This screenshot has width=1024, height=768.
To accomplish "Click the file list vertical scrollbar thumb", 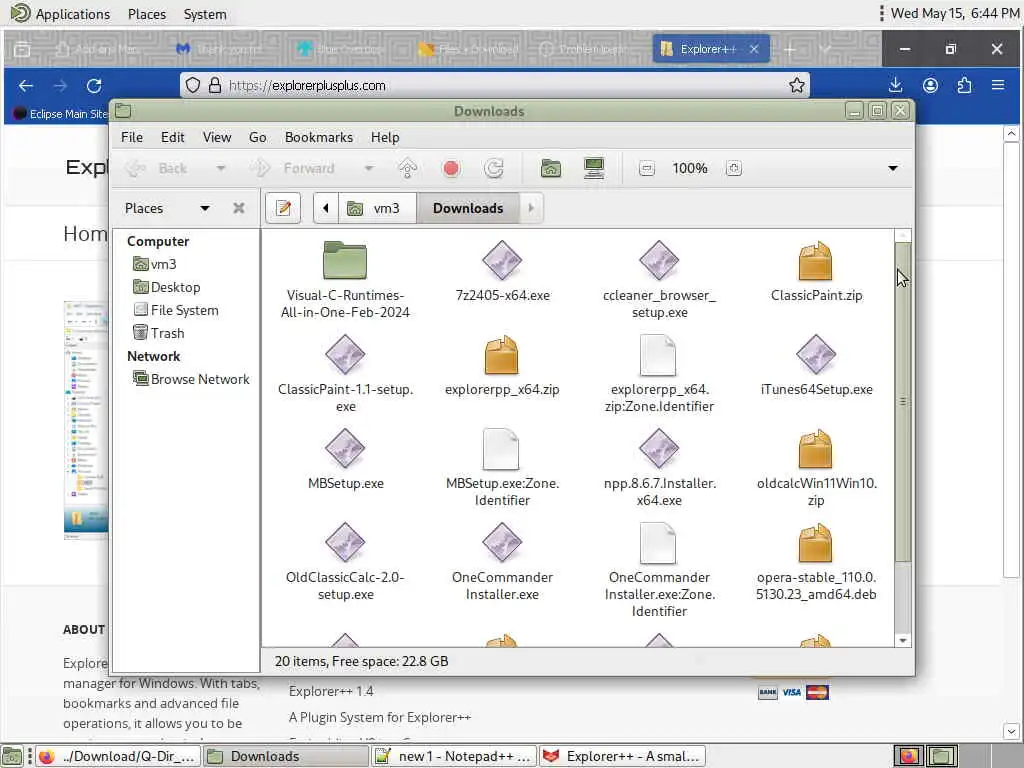I will (903, 402).
